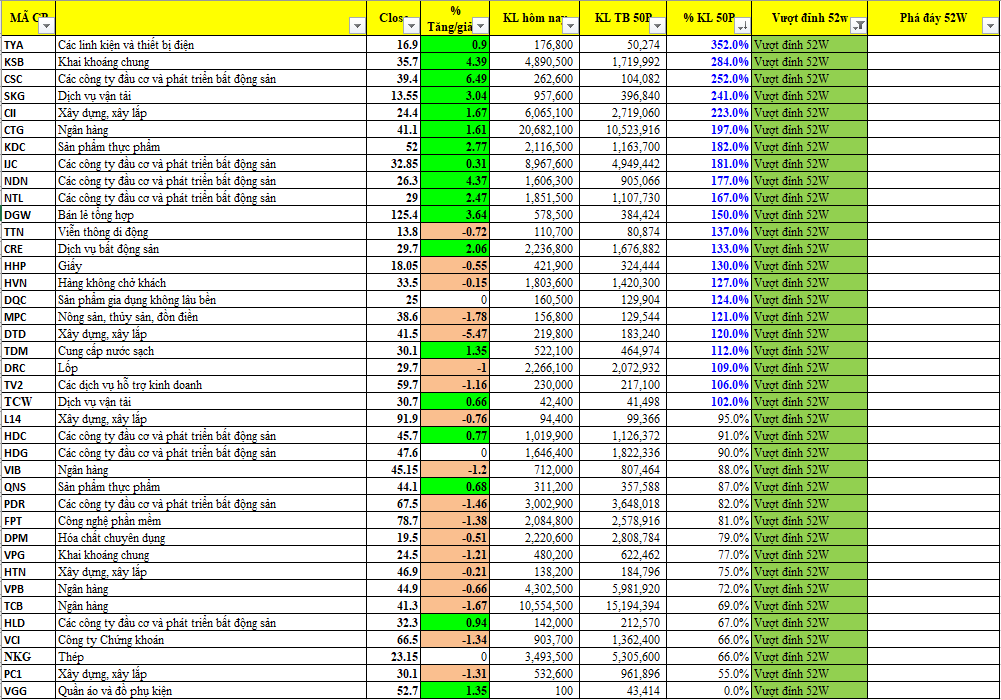Expand the Close column filter arrow
The image size is (1001, 700).
pyautogui.click(x=411, y=27)
